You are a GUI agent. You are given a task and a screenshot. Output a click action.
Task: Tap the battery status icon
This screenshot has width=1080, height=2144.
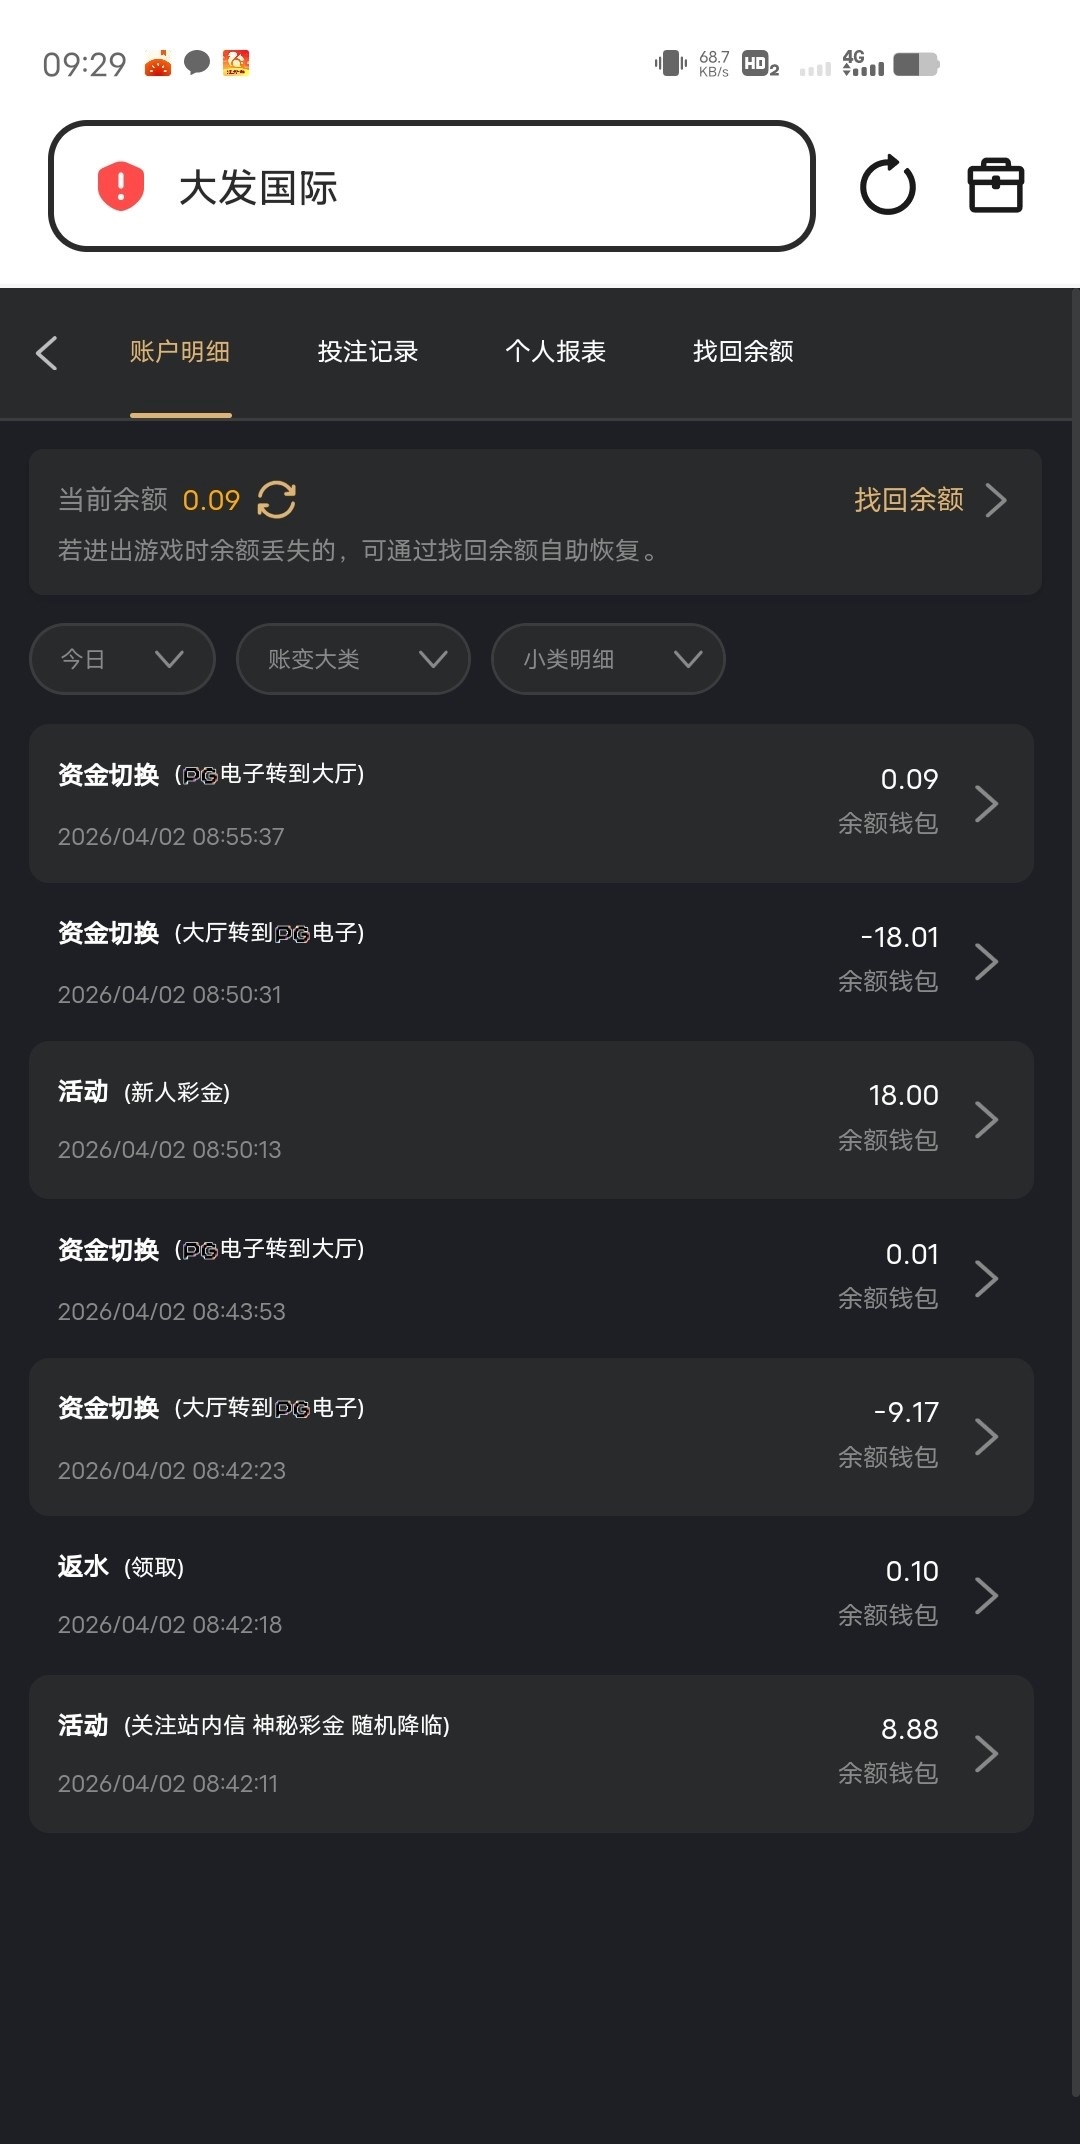point(915,65)
